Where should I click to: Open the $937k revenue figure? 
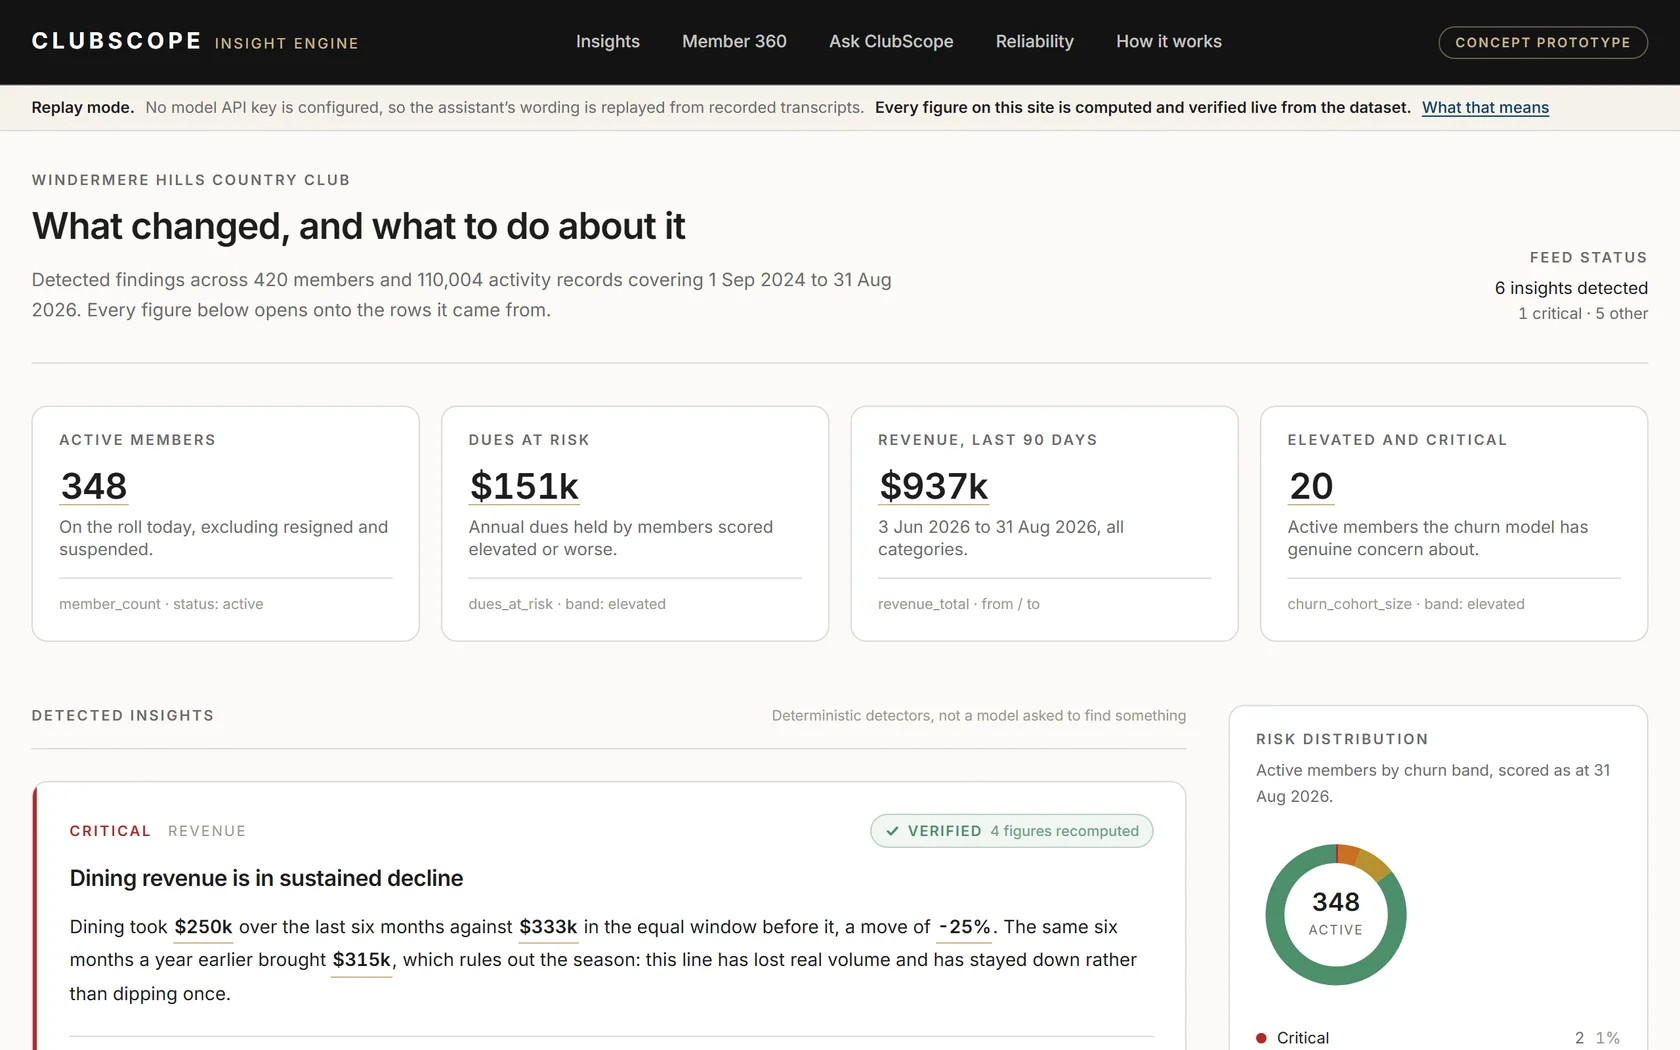933,486
